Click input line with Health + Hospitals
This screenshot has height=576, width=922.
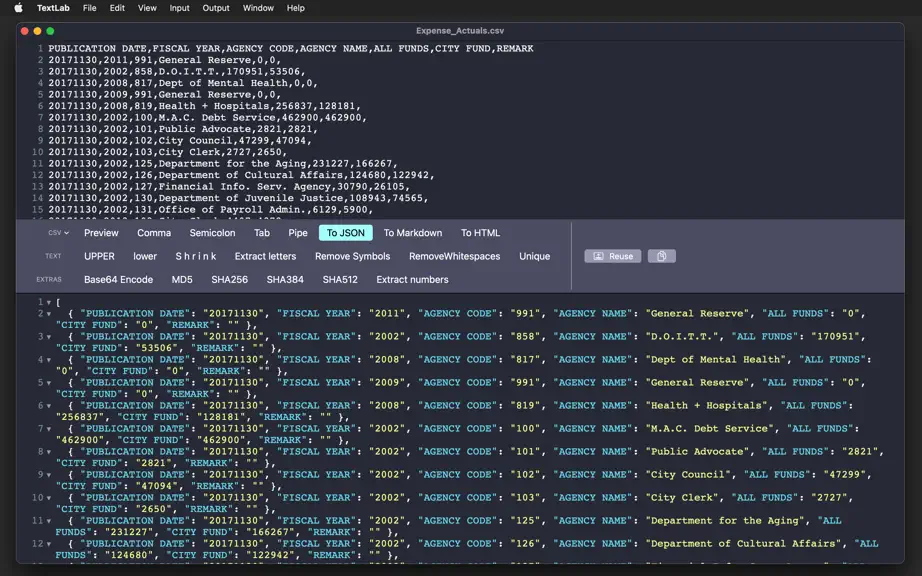(205, 106)
